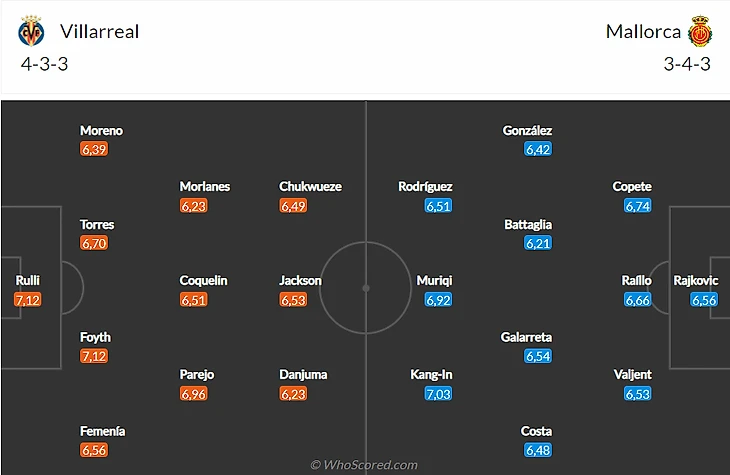Open the Mallorca team name link
730x475 pixels.
pos(643,32)
